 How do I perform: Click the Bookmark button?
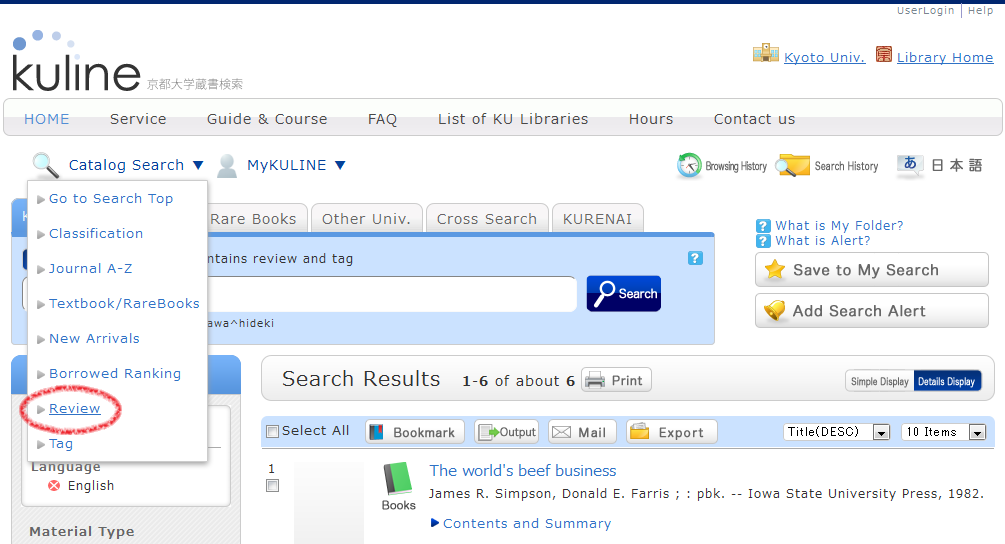415,432
